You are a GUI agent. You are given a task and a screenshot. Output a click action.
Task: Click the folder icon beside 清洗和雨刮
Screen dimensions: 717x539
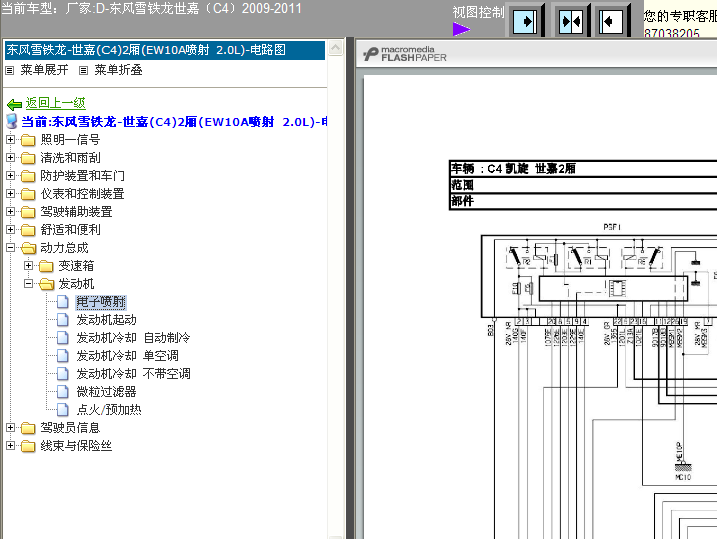click(x=28, y=158)
